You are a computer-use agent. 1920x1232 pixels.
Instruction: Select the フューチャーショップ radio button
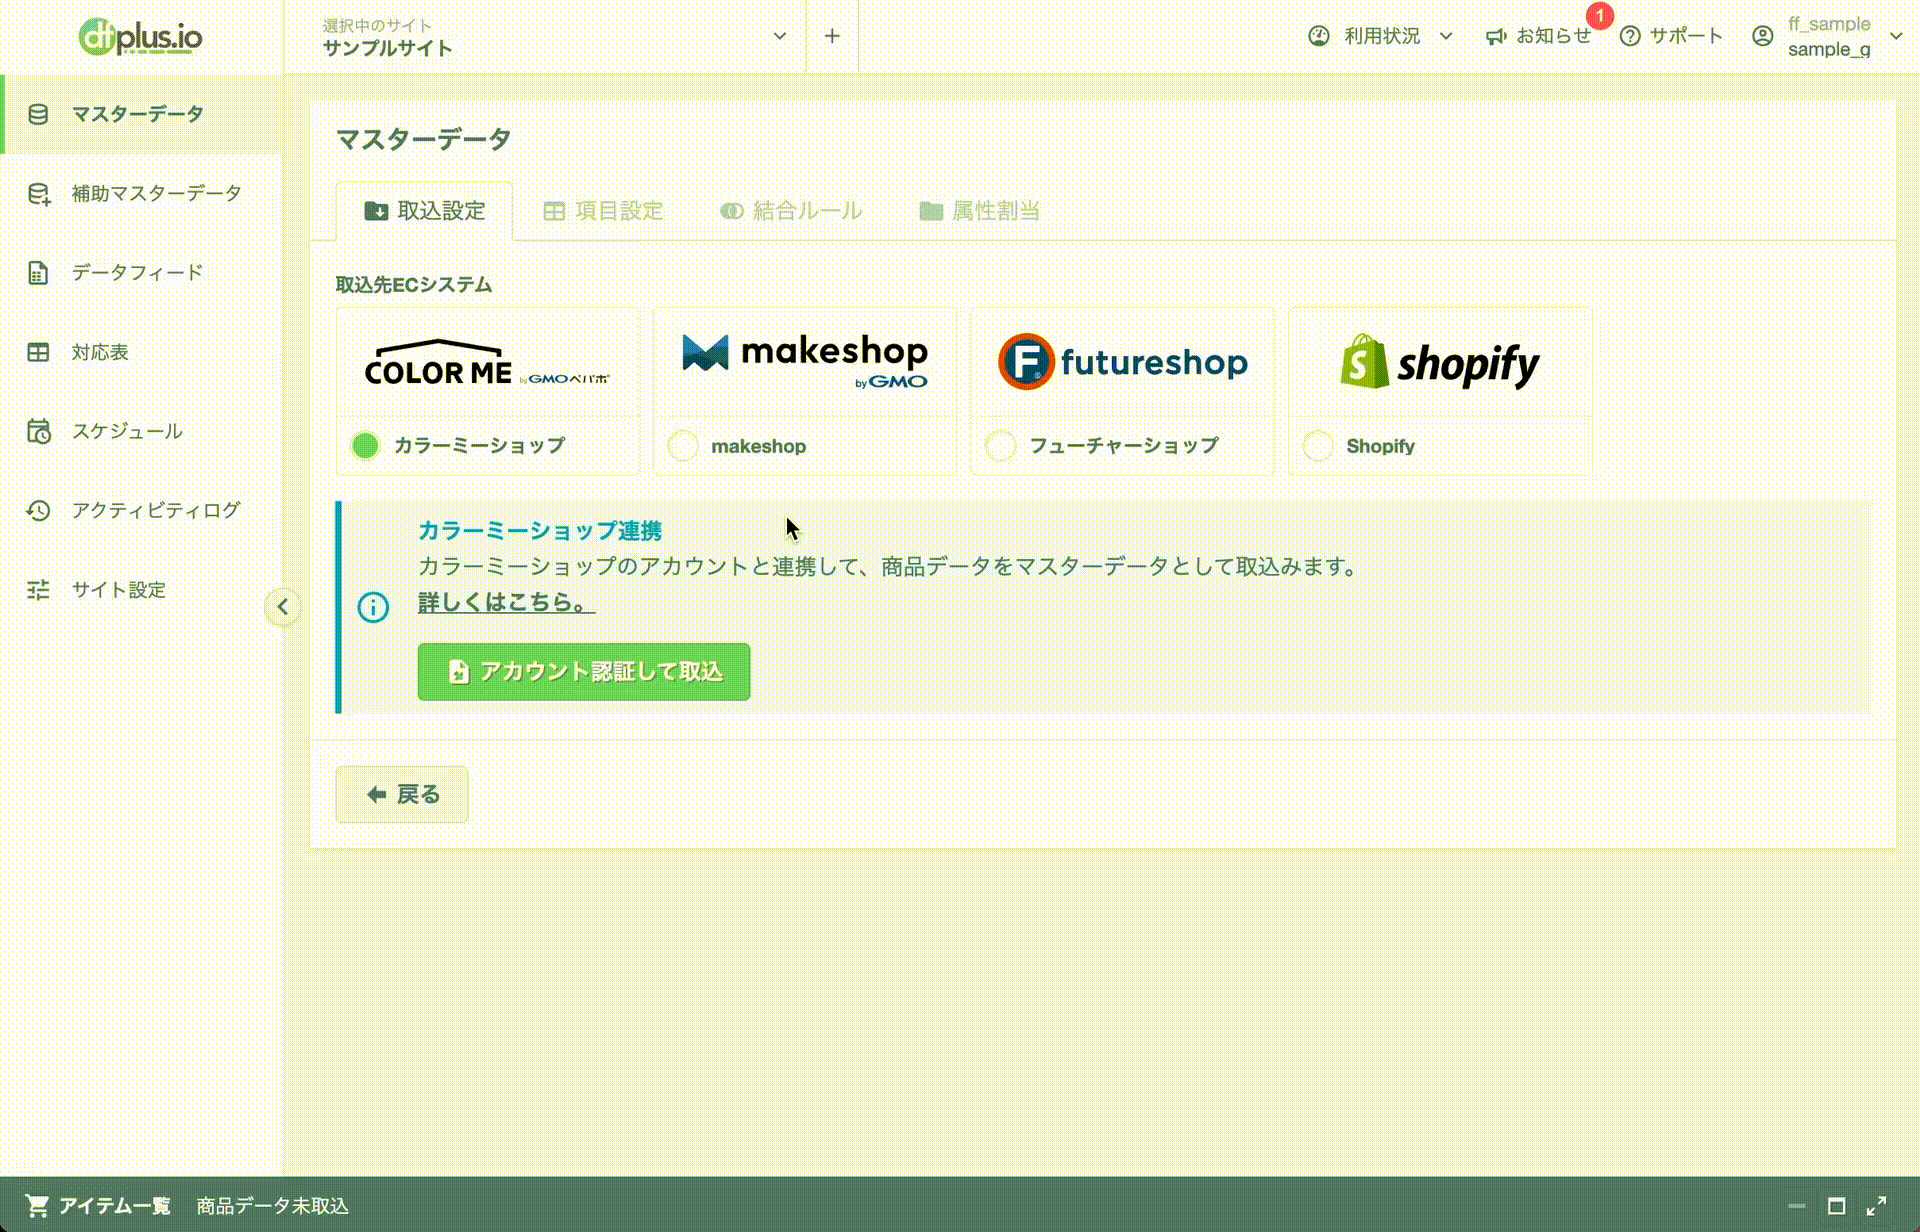tap(1001, 446)
